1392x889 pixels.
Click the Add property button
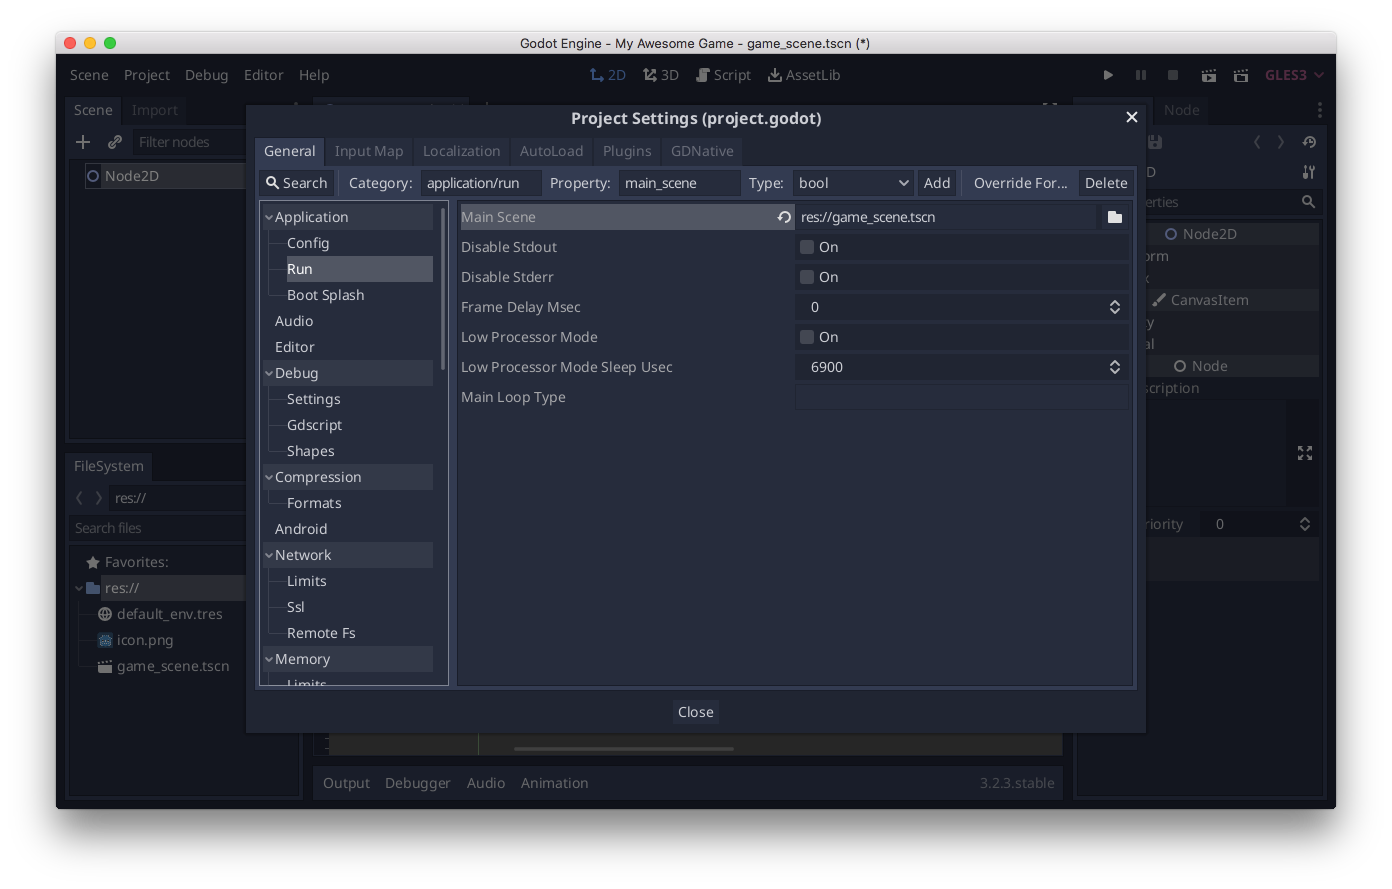[937, 183]
